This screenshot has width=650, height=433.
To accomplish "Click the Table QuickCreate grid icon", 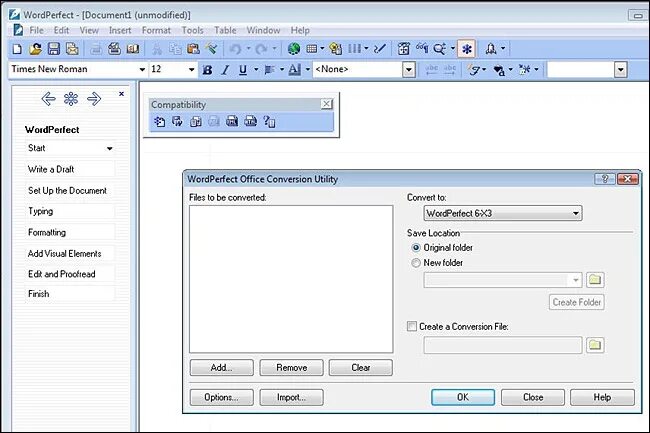I will pos(312,49).
